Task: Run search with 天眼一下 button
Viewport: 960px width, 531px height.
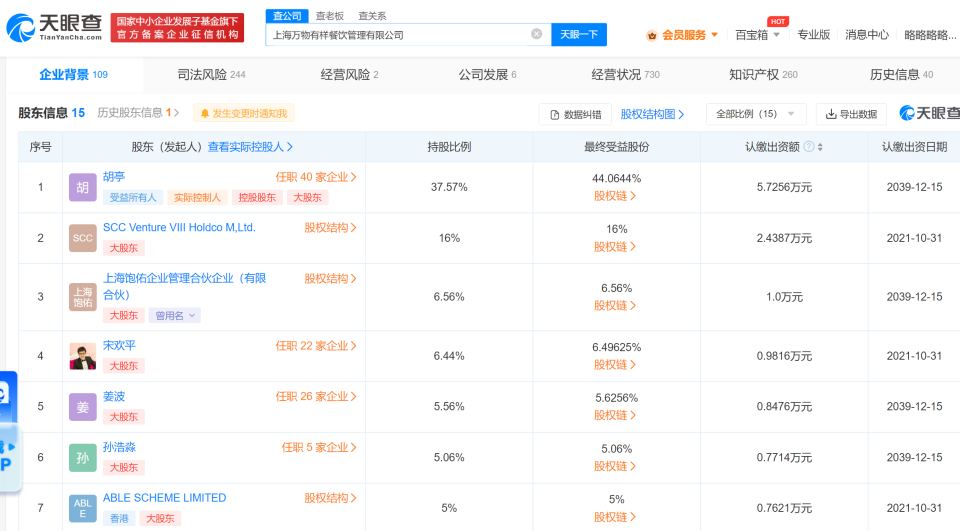Action: point(579,35)
